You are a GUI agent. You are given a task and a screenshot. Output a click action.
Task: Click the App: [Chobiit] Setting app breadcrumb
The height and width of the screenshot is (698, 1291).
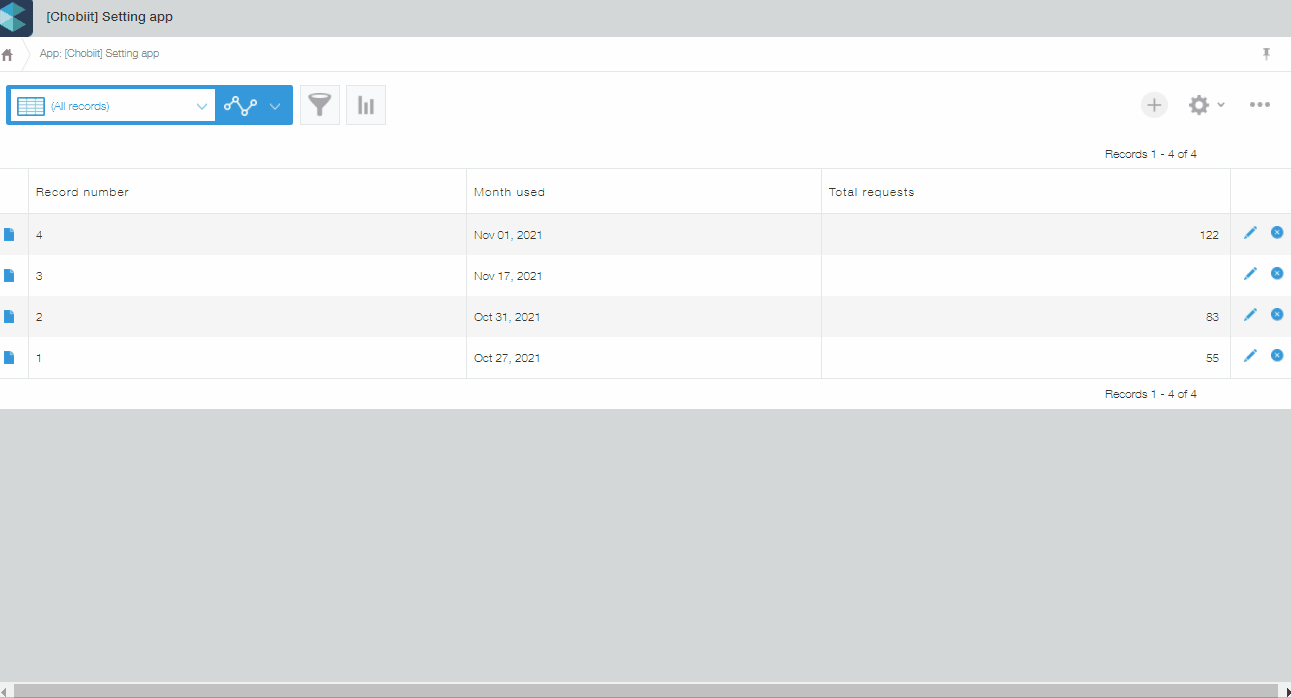99,54
